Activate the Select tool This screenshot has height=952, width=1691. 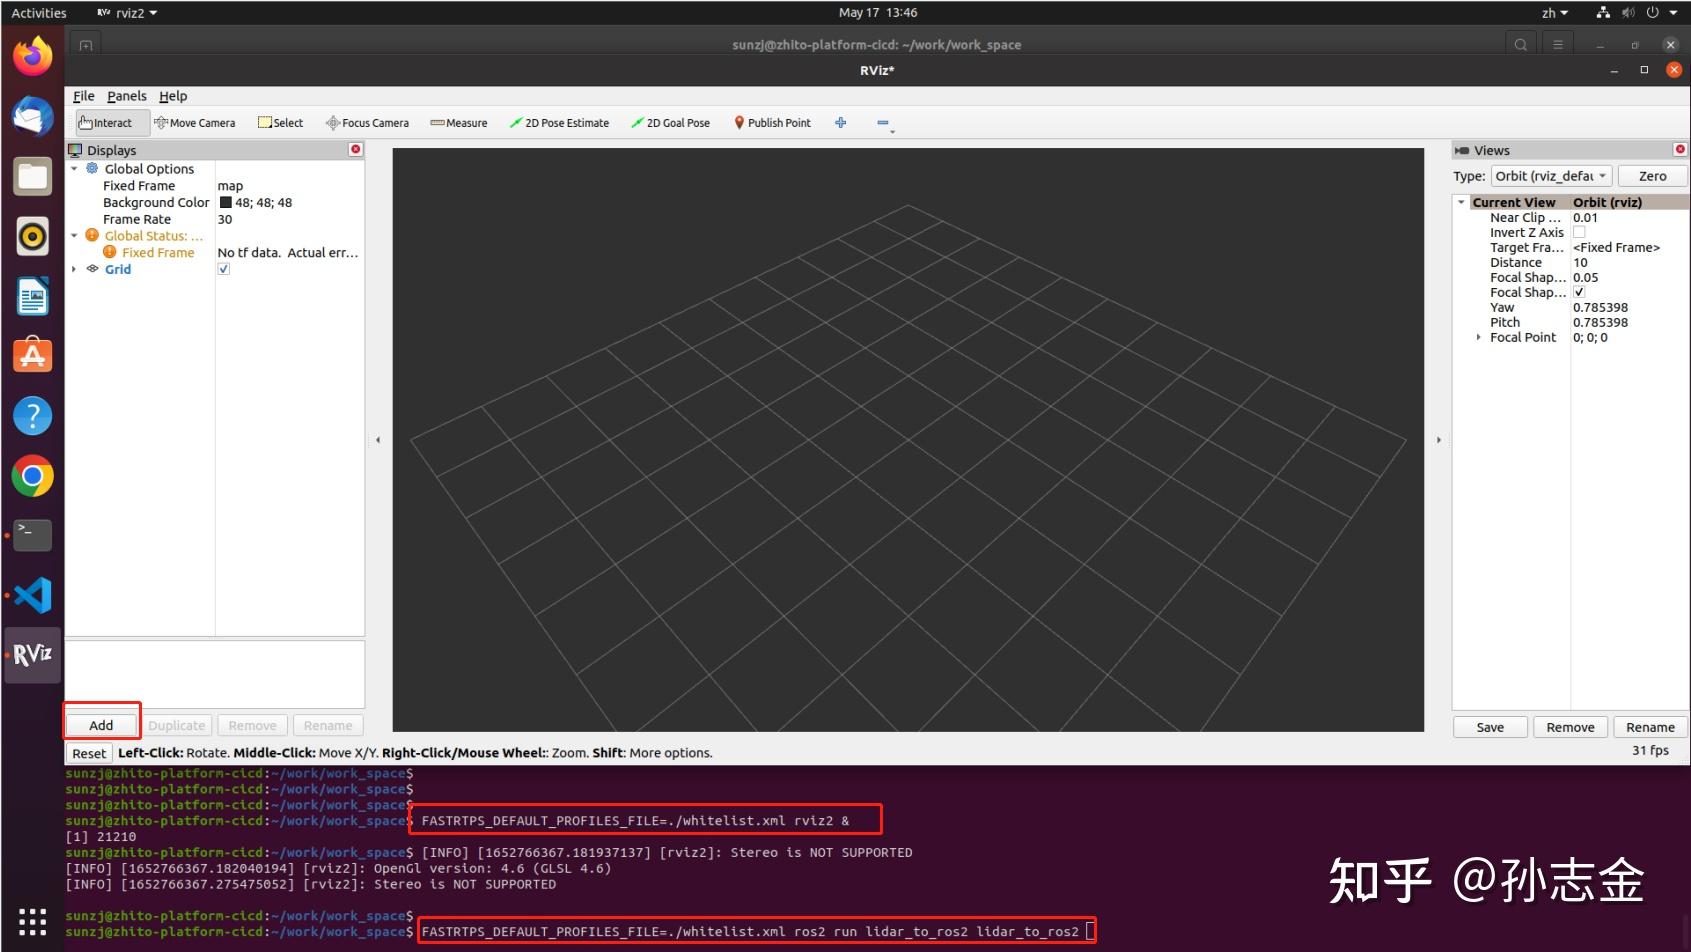coord(280,123)
